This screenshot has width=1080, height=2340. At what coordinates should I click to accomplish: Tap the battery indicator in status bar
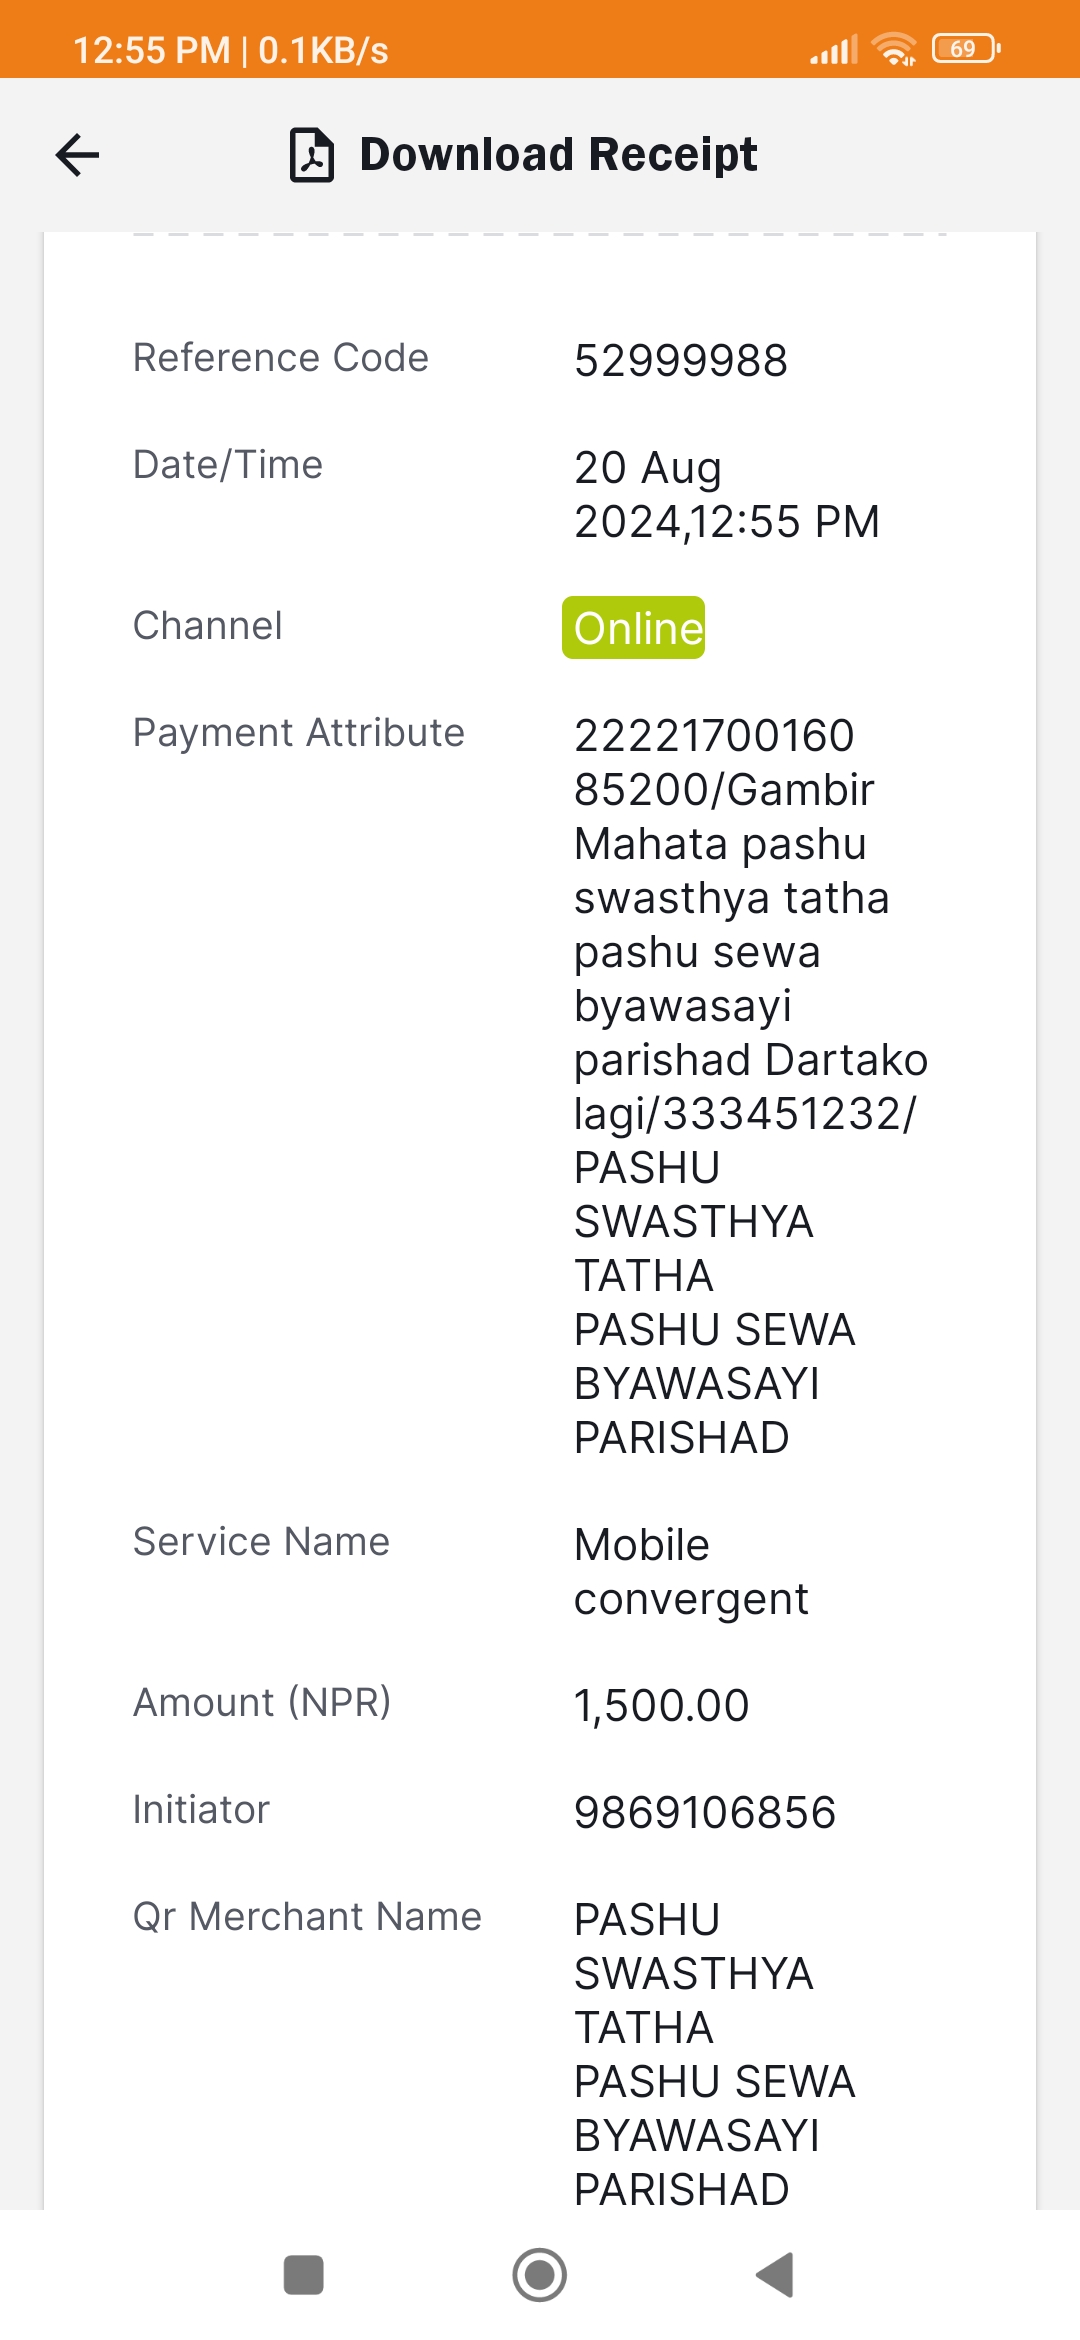tap(966, 48)
